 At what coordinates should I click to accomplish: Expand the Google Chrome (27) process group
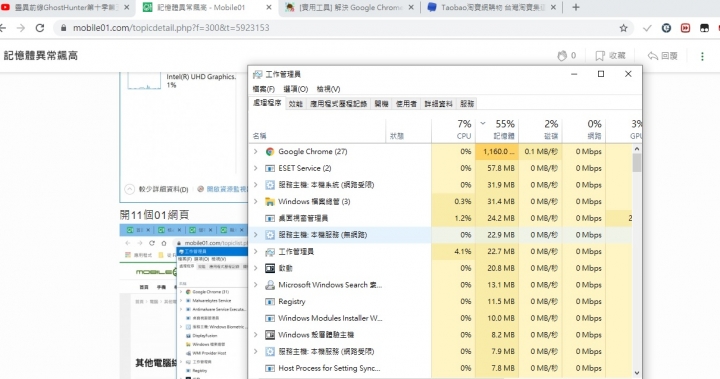click(x=256, y=152)
